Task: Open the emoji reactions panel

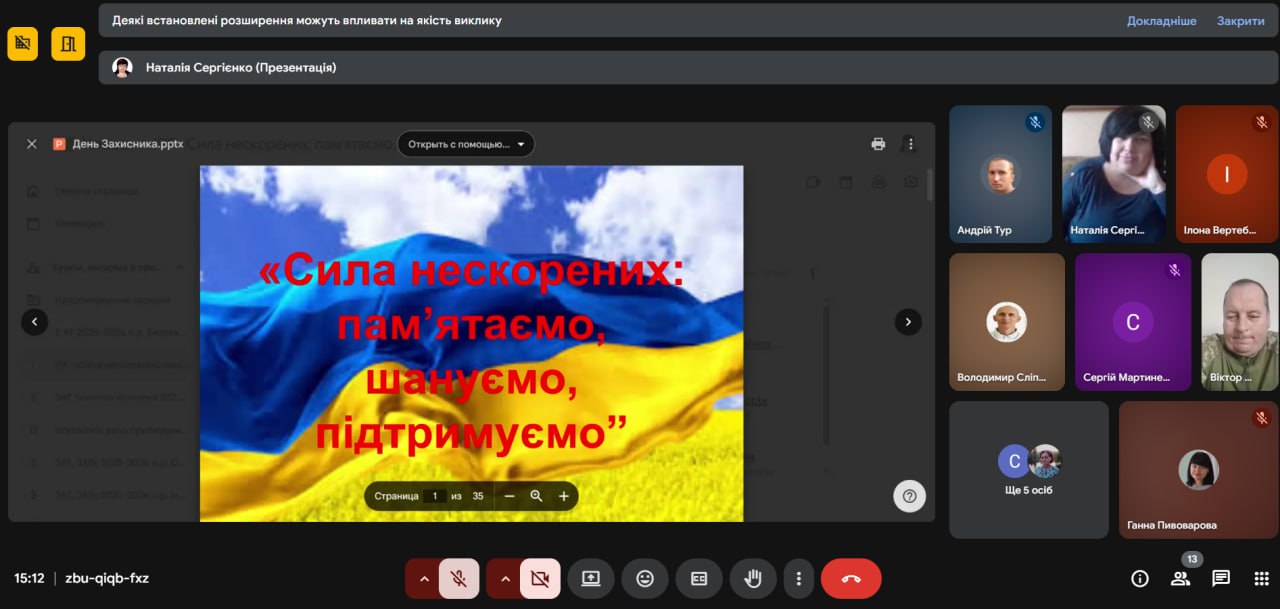Action: [x=645, y=578]
